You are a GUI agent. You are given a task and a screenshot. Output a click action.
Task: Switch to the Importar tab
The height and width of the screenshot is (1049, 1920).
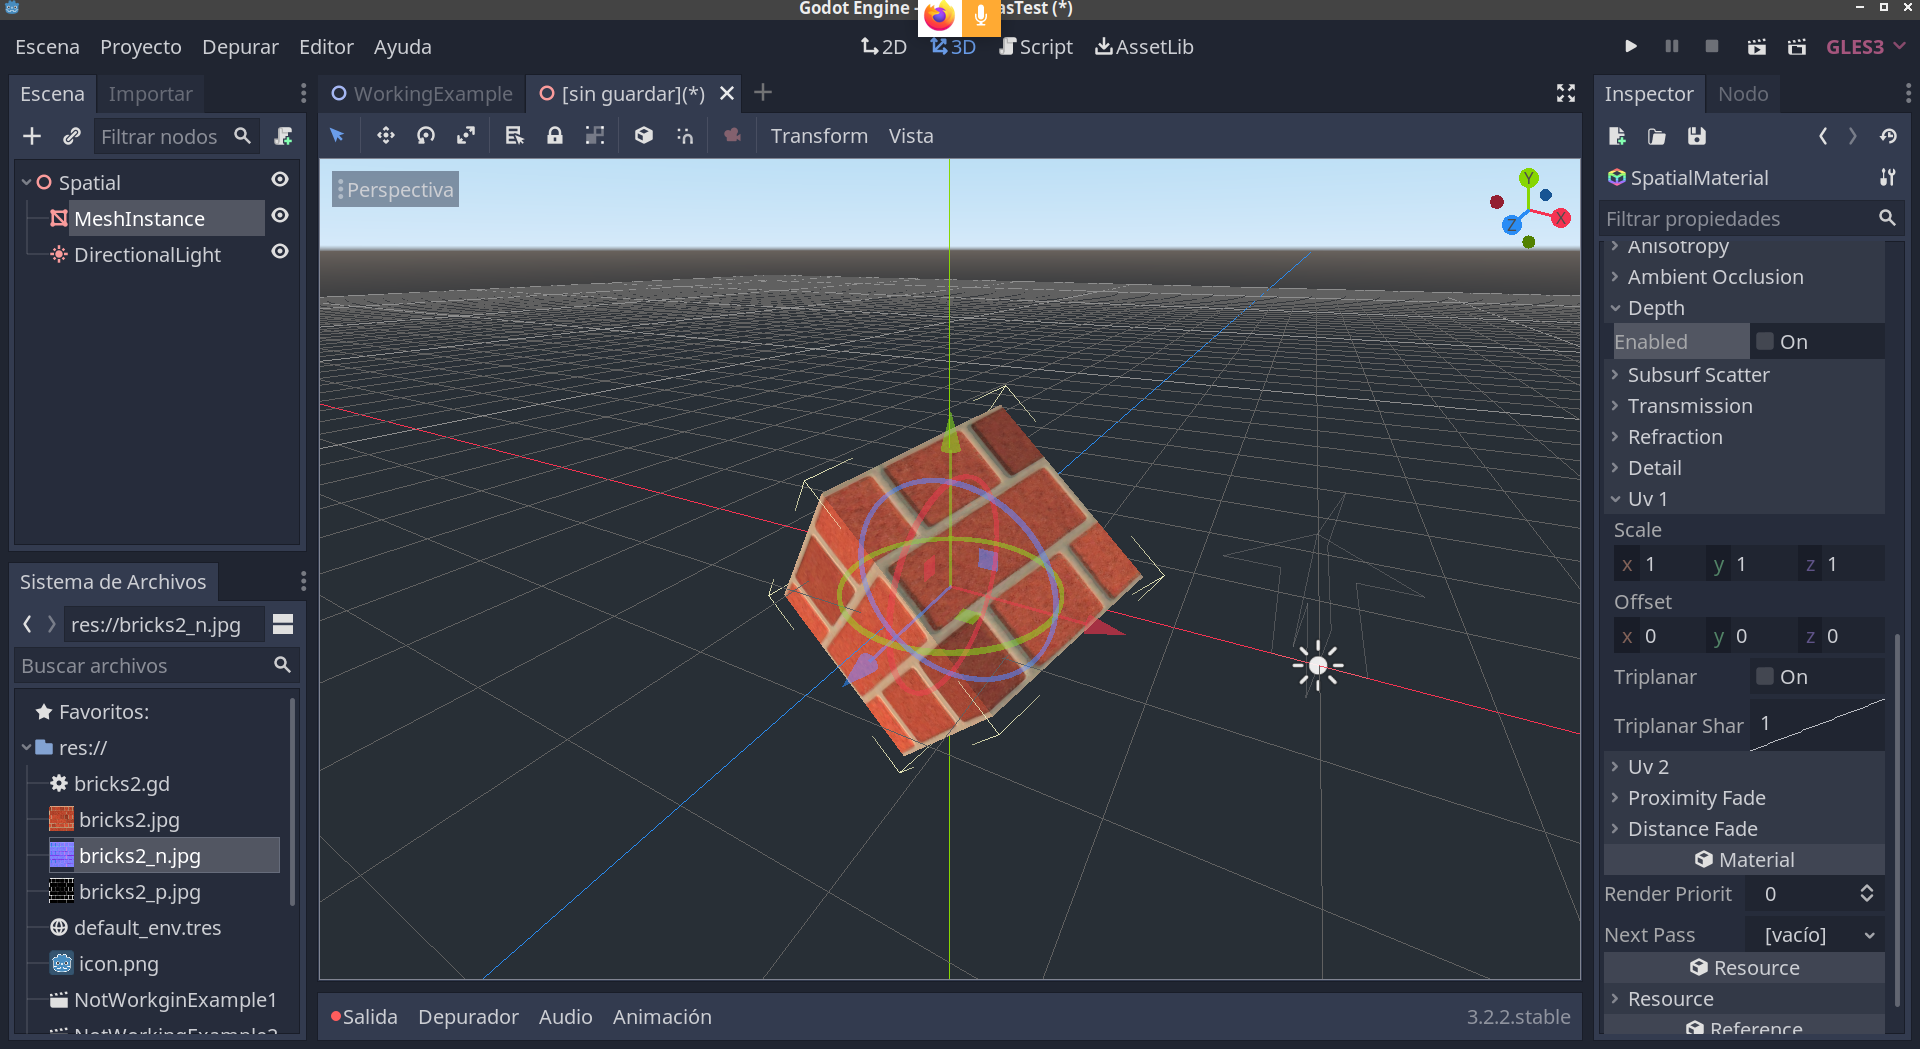[x=150, y=94]
